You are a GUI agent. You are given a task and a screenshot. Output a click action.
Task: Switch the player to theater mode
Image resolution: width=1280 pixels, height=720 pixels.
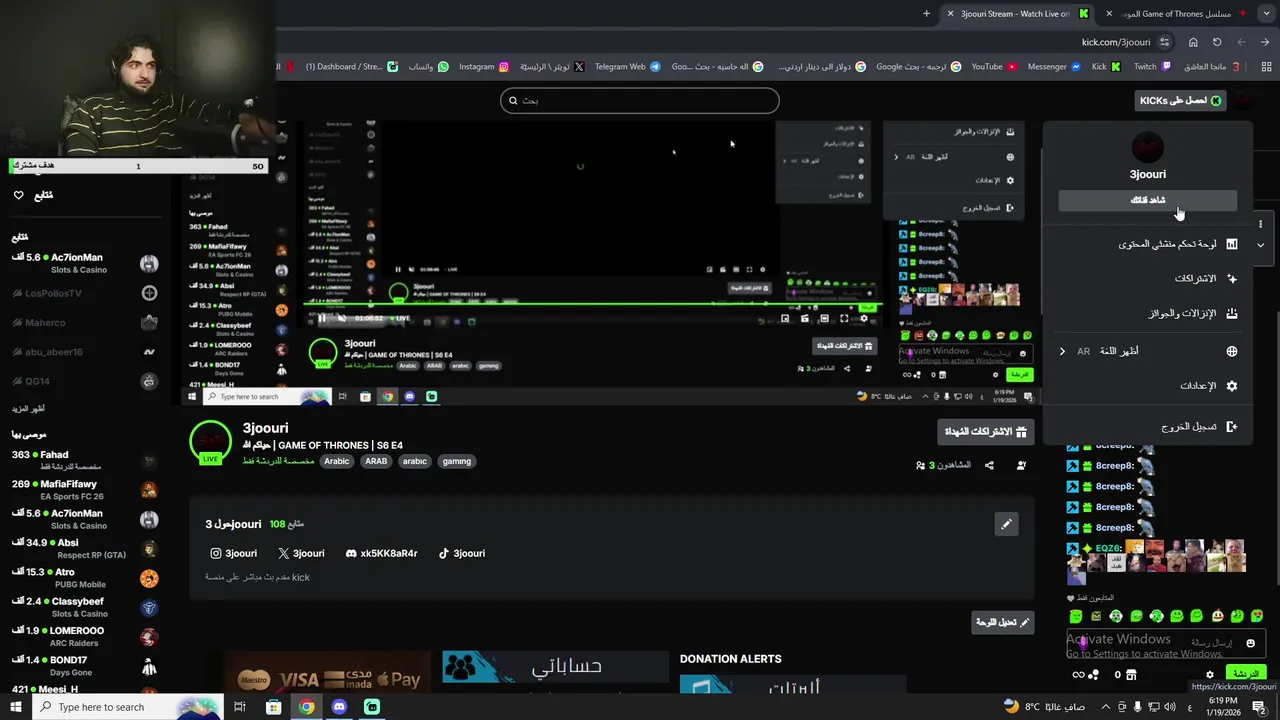click(824, 318)
